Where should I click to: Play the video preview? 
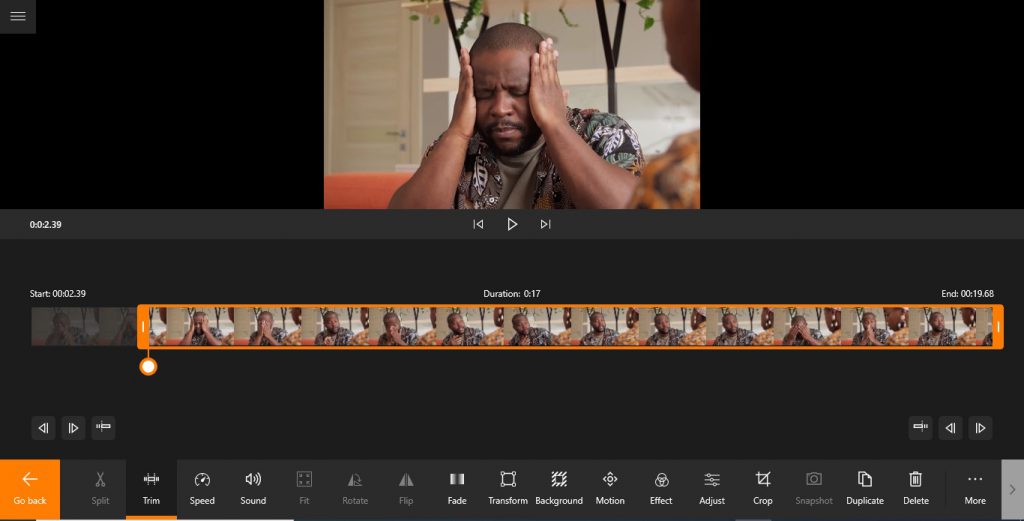(512, 224)
